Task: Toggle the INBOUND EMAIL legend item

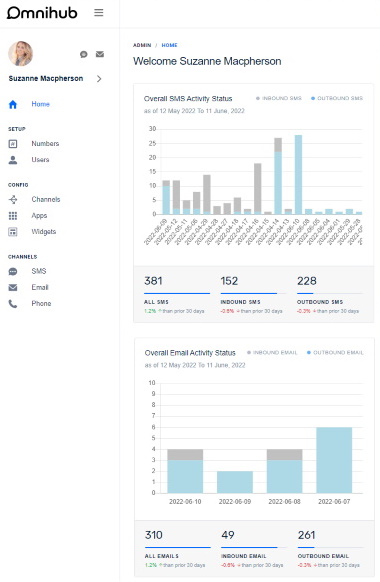Action: (272, 353)
